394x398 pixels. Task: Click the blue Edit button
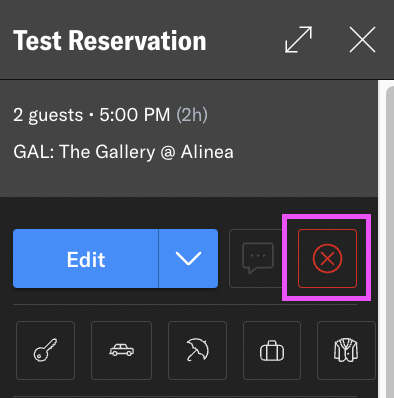pos(86,259)
